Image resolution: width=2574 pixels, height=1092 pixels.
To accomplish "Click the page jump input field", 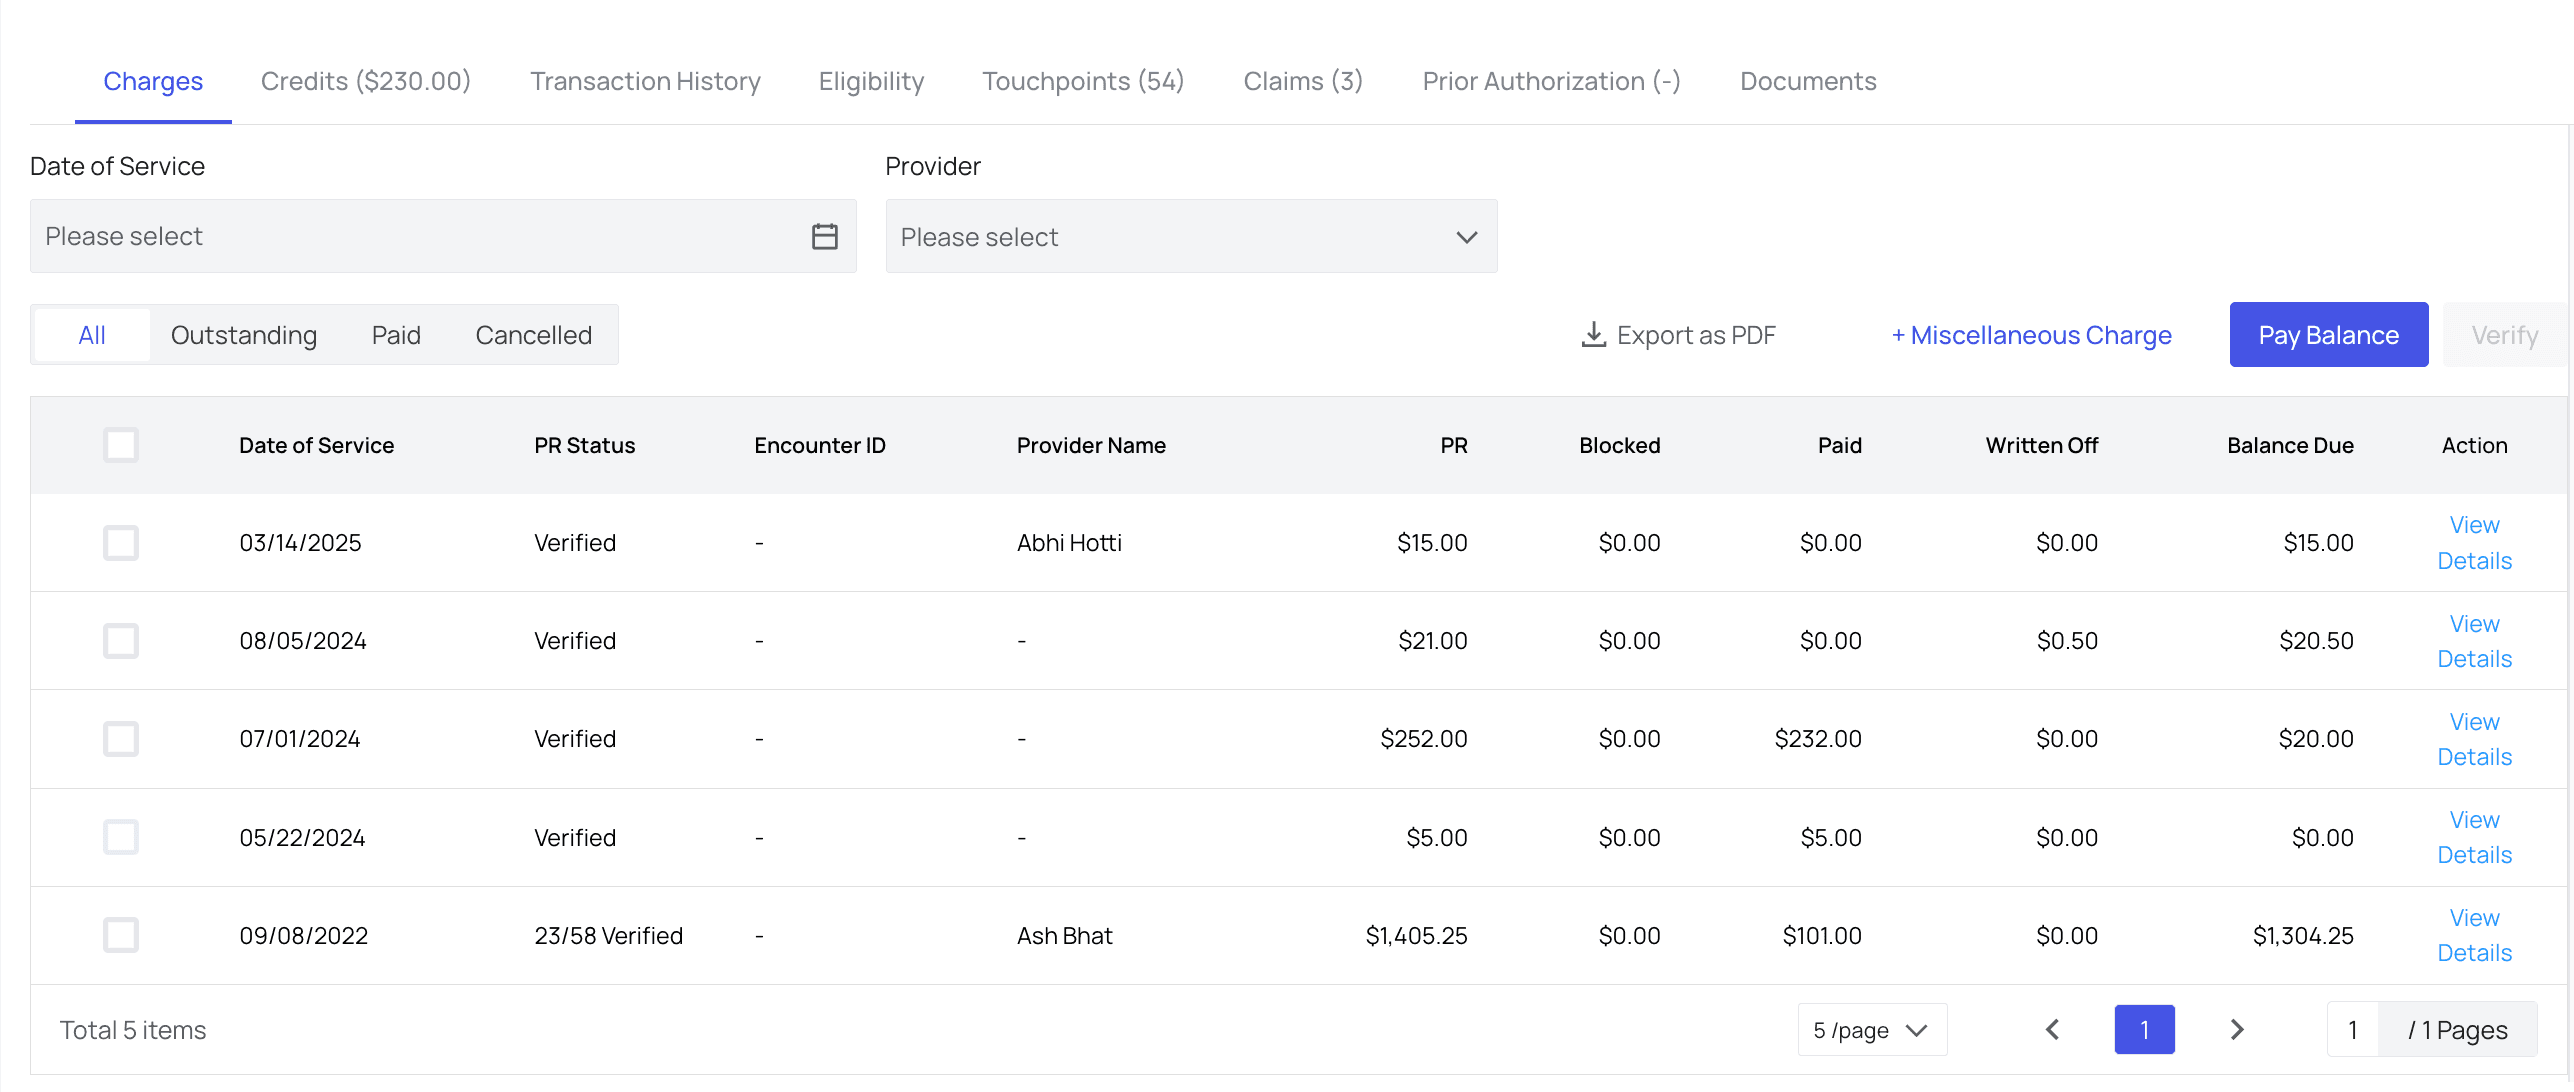I will [2353, 1030].
